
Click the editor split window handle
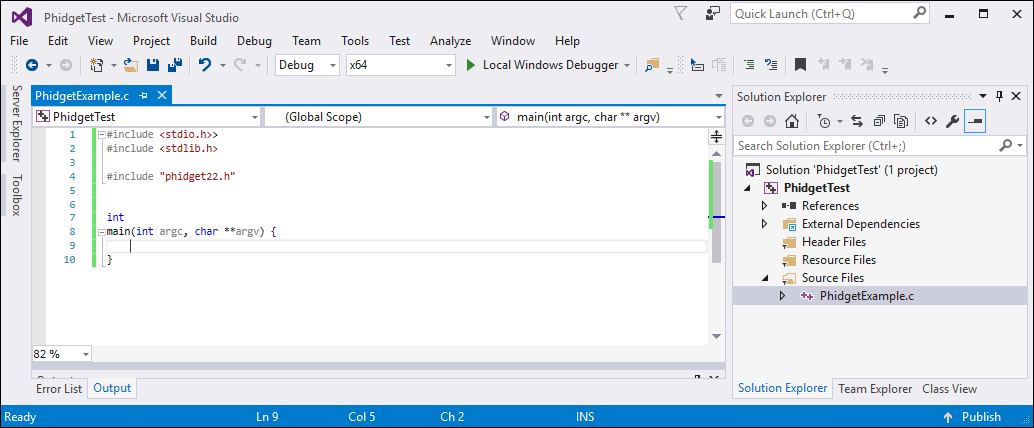pyautogui.click(x=716, y=137)
